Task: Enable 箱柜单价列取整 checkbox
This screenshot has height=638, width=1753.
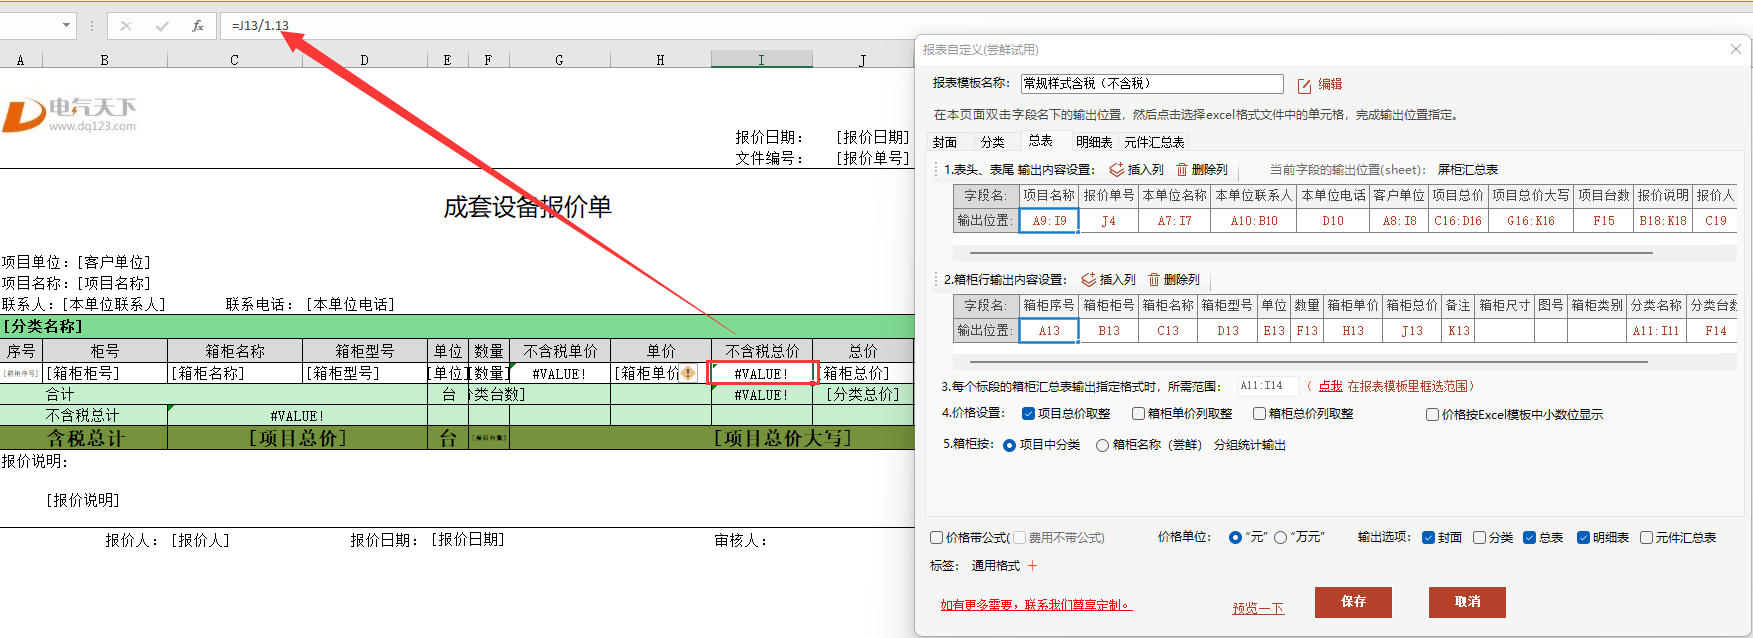Action: 1138,414
